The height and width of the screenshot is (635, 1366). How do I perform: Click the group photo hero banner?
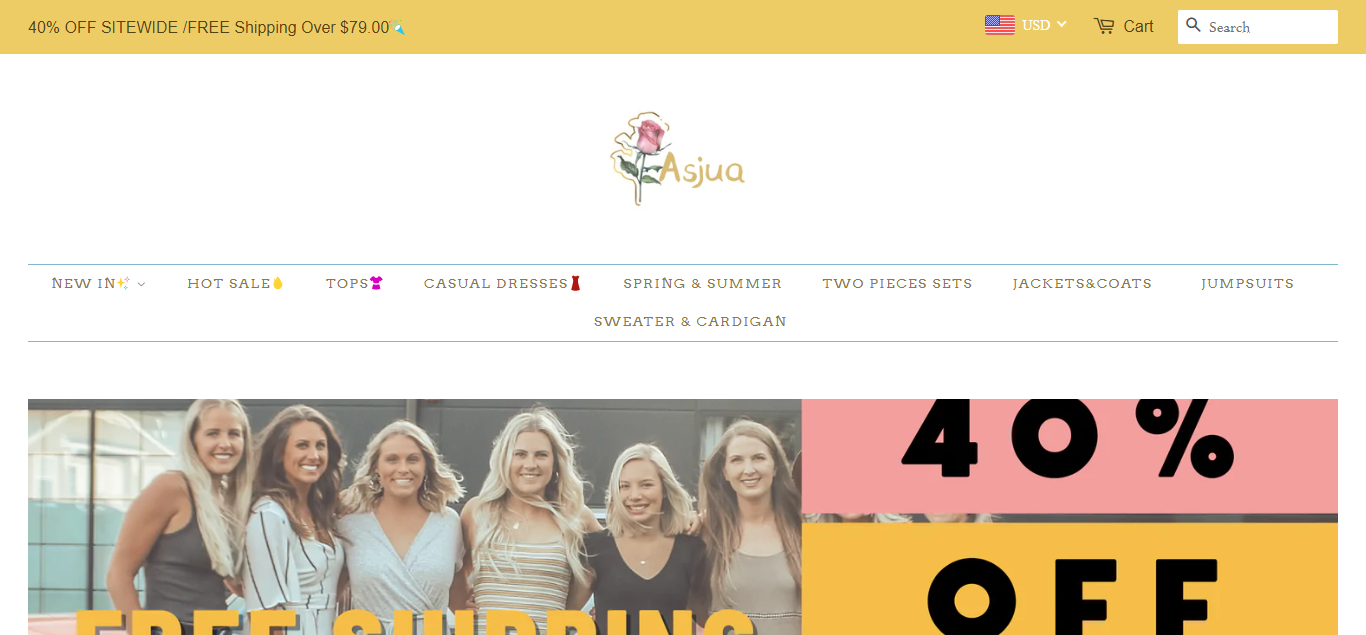point(414,517)
